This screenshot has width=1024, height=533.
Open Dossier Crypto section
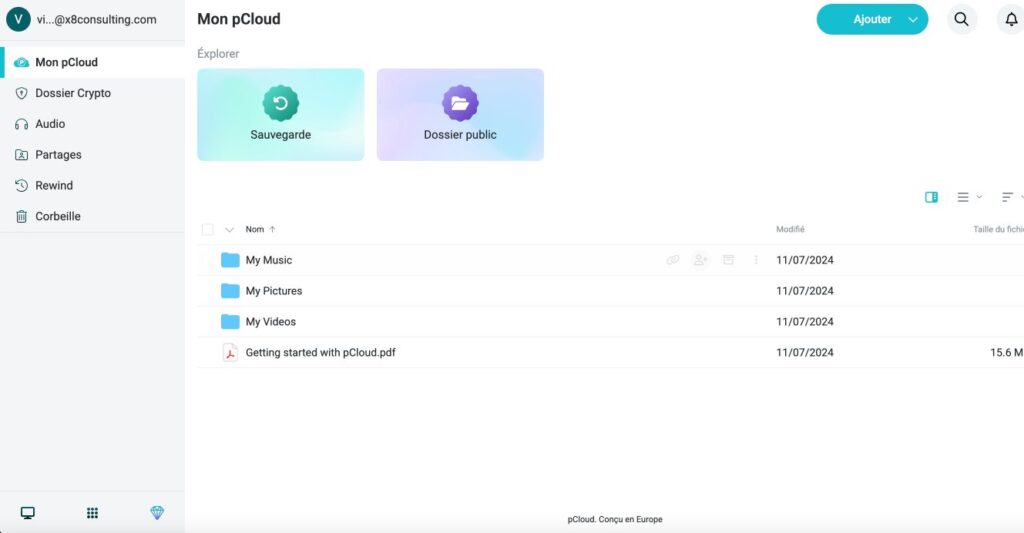click(x=92, y=93)
